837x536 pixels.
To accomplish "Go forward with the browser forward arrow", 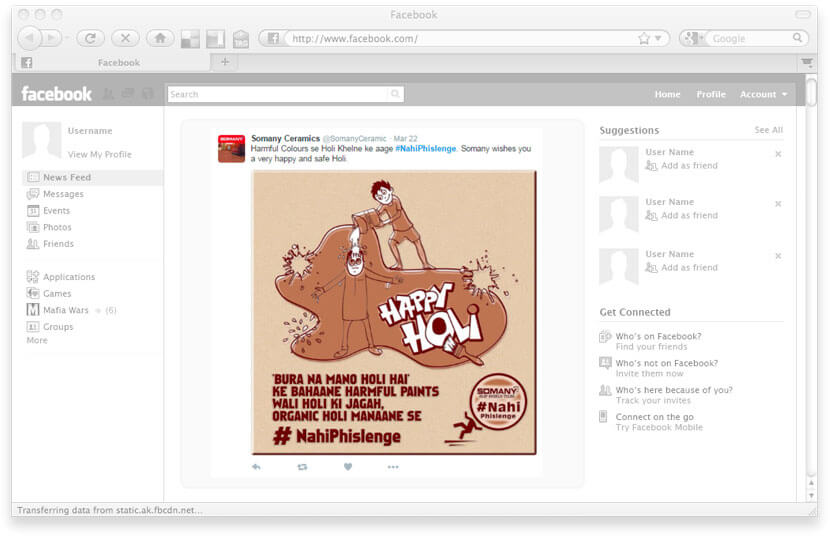I will (x=52, y=38).
